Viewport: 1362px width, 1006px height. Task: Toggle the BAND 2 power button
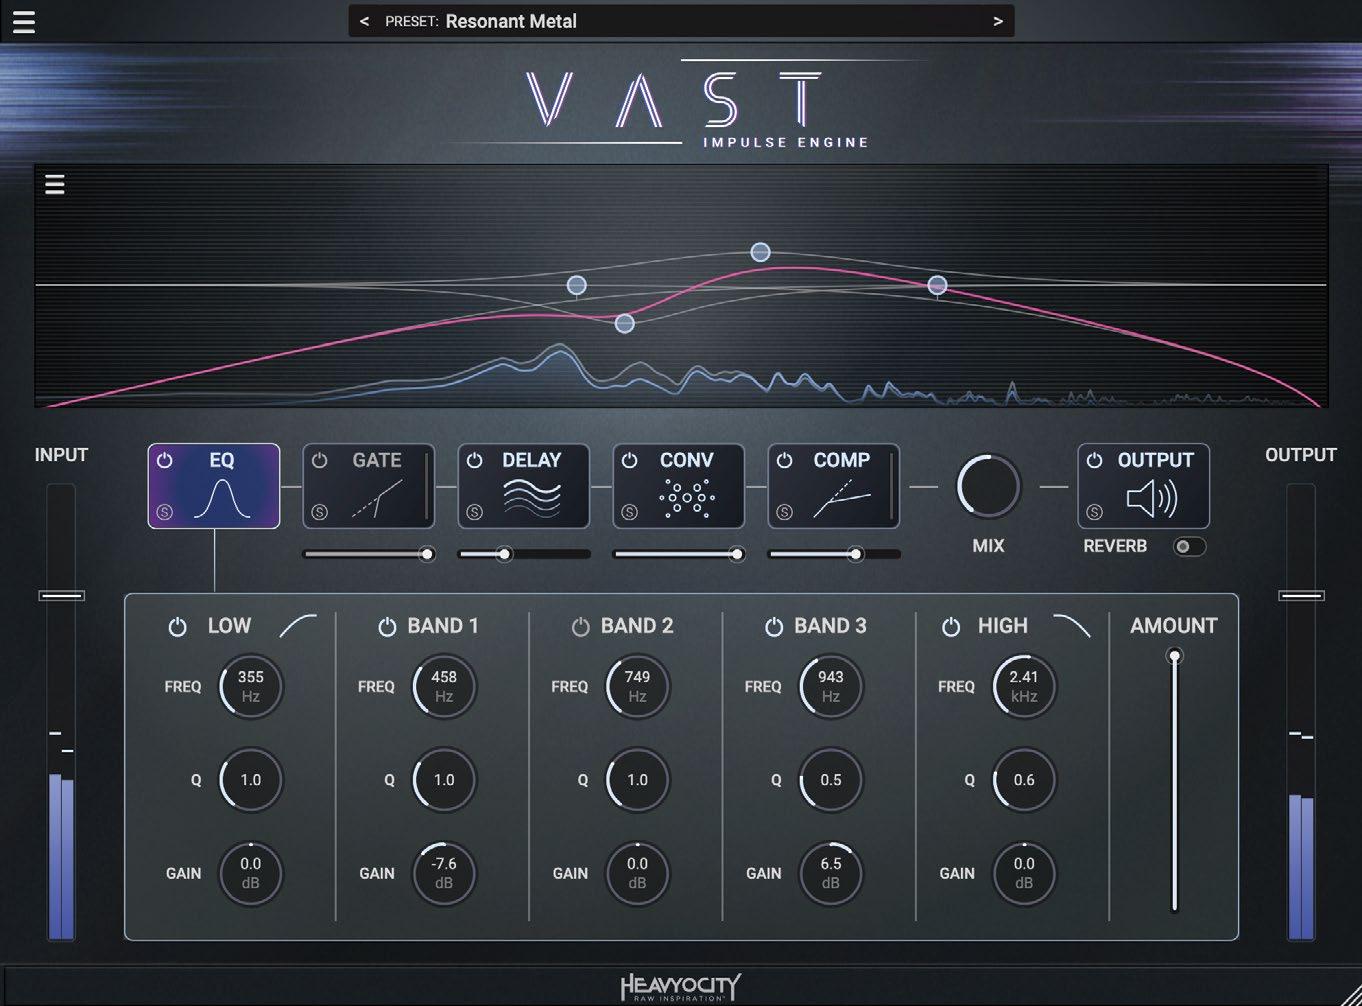[580, 627]
